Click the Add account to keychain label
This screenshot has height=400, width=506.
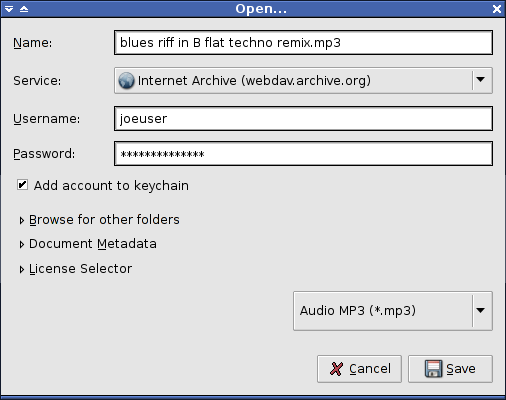coord(111,186)
